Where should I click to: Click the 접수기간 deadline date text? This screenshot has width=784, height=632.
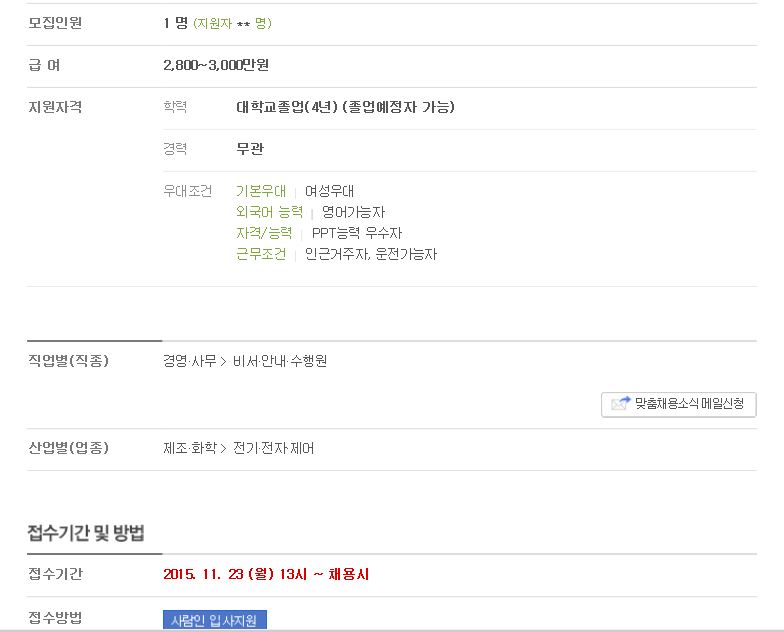(266, 574)
